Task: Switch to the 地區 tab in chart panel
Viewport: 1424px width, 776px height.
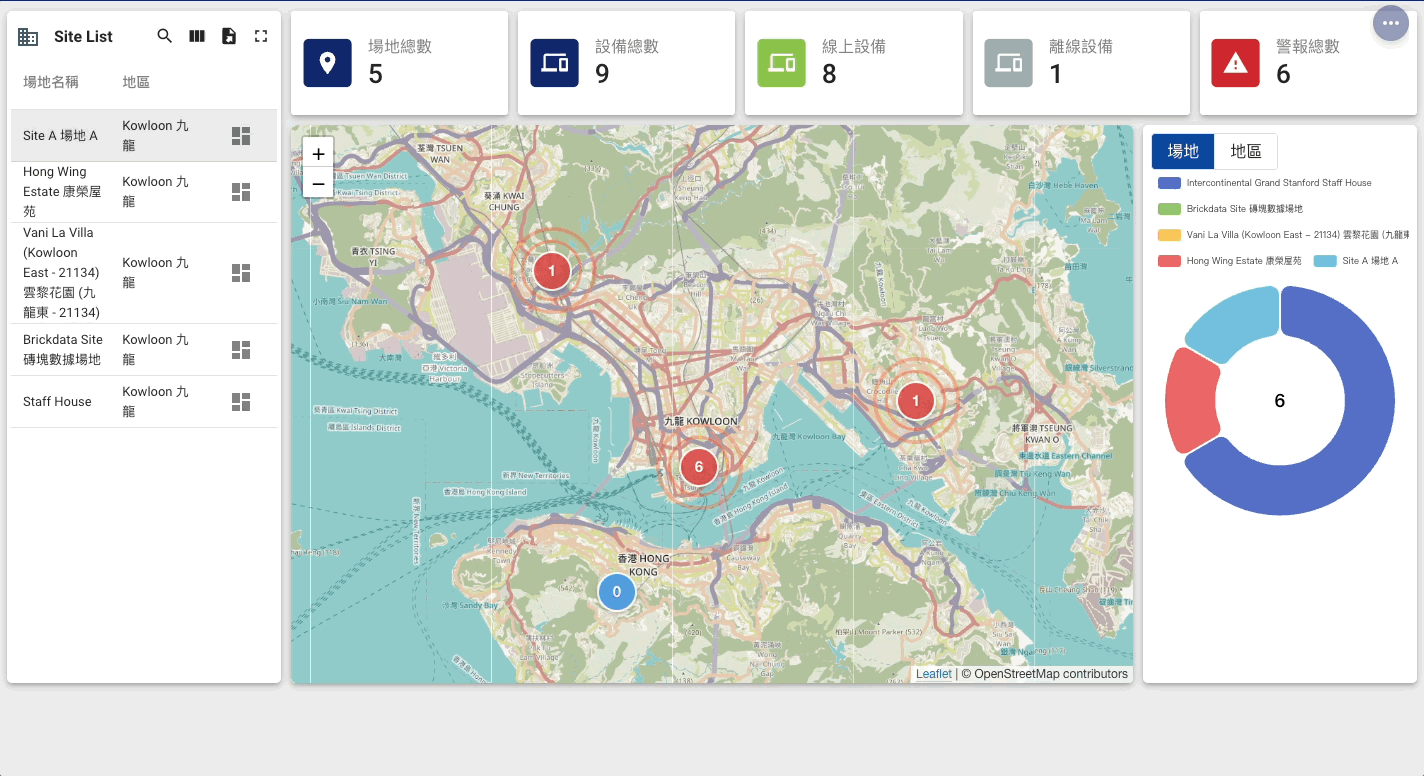Action: point(1247,151)
